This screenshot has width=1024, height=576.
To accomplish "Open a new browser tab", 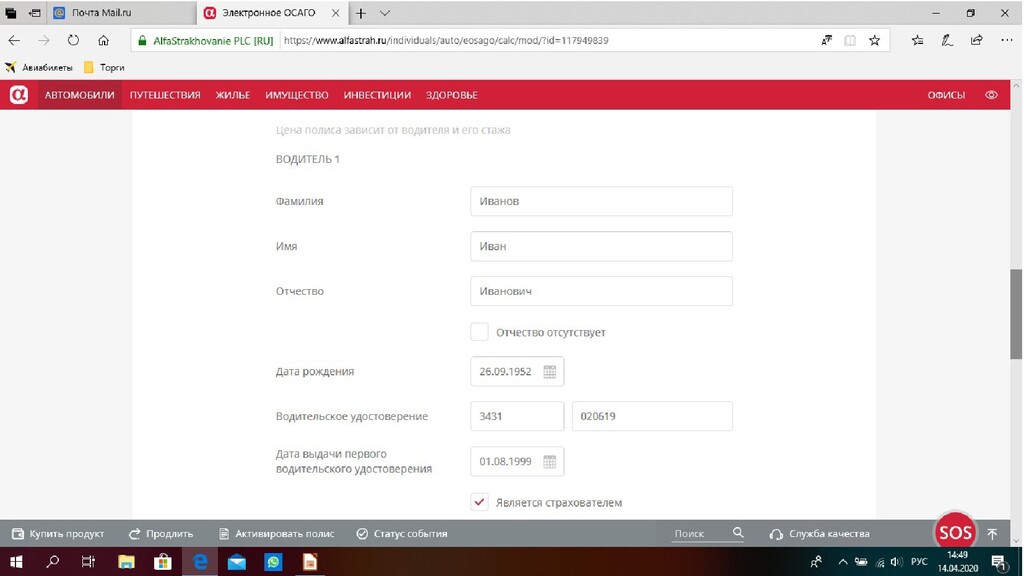I will [x=360, y=13].
